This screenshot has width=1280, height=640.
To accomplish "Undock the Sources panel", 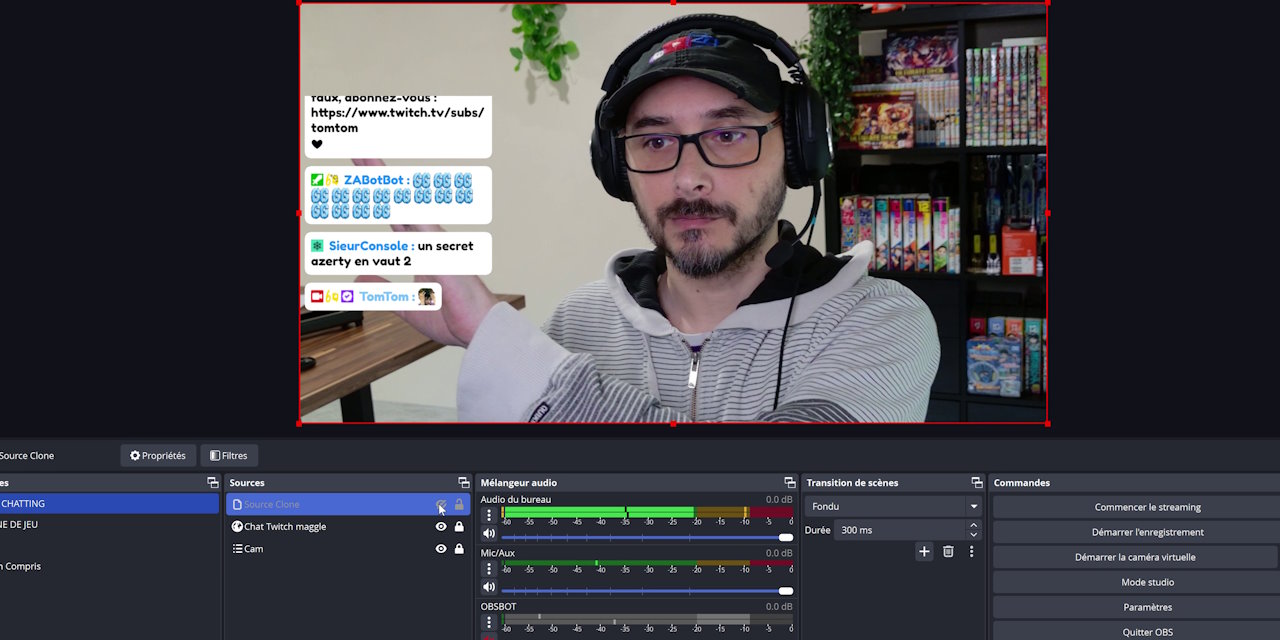I will pyautogui.click(x=463, y=483).
